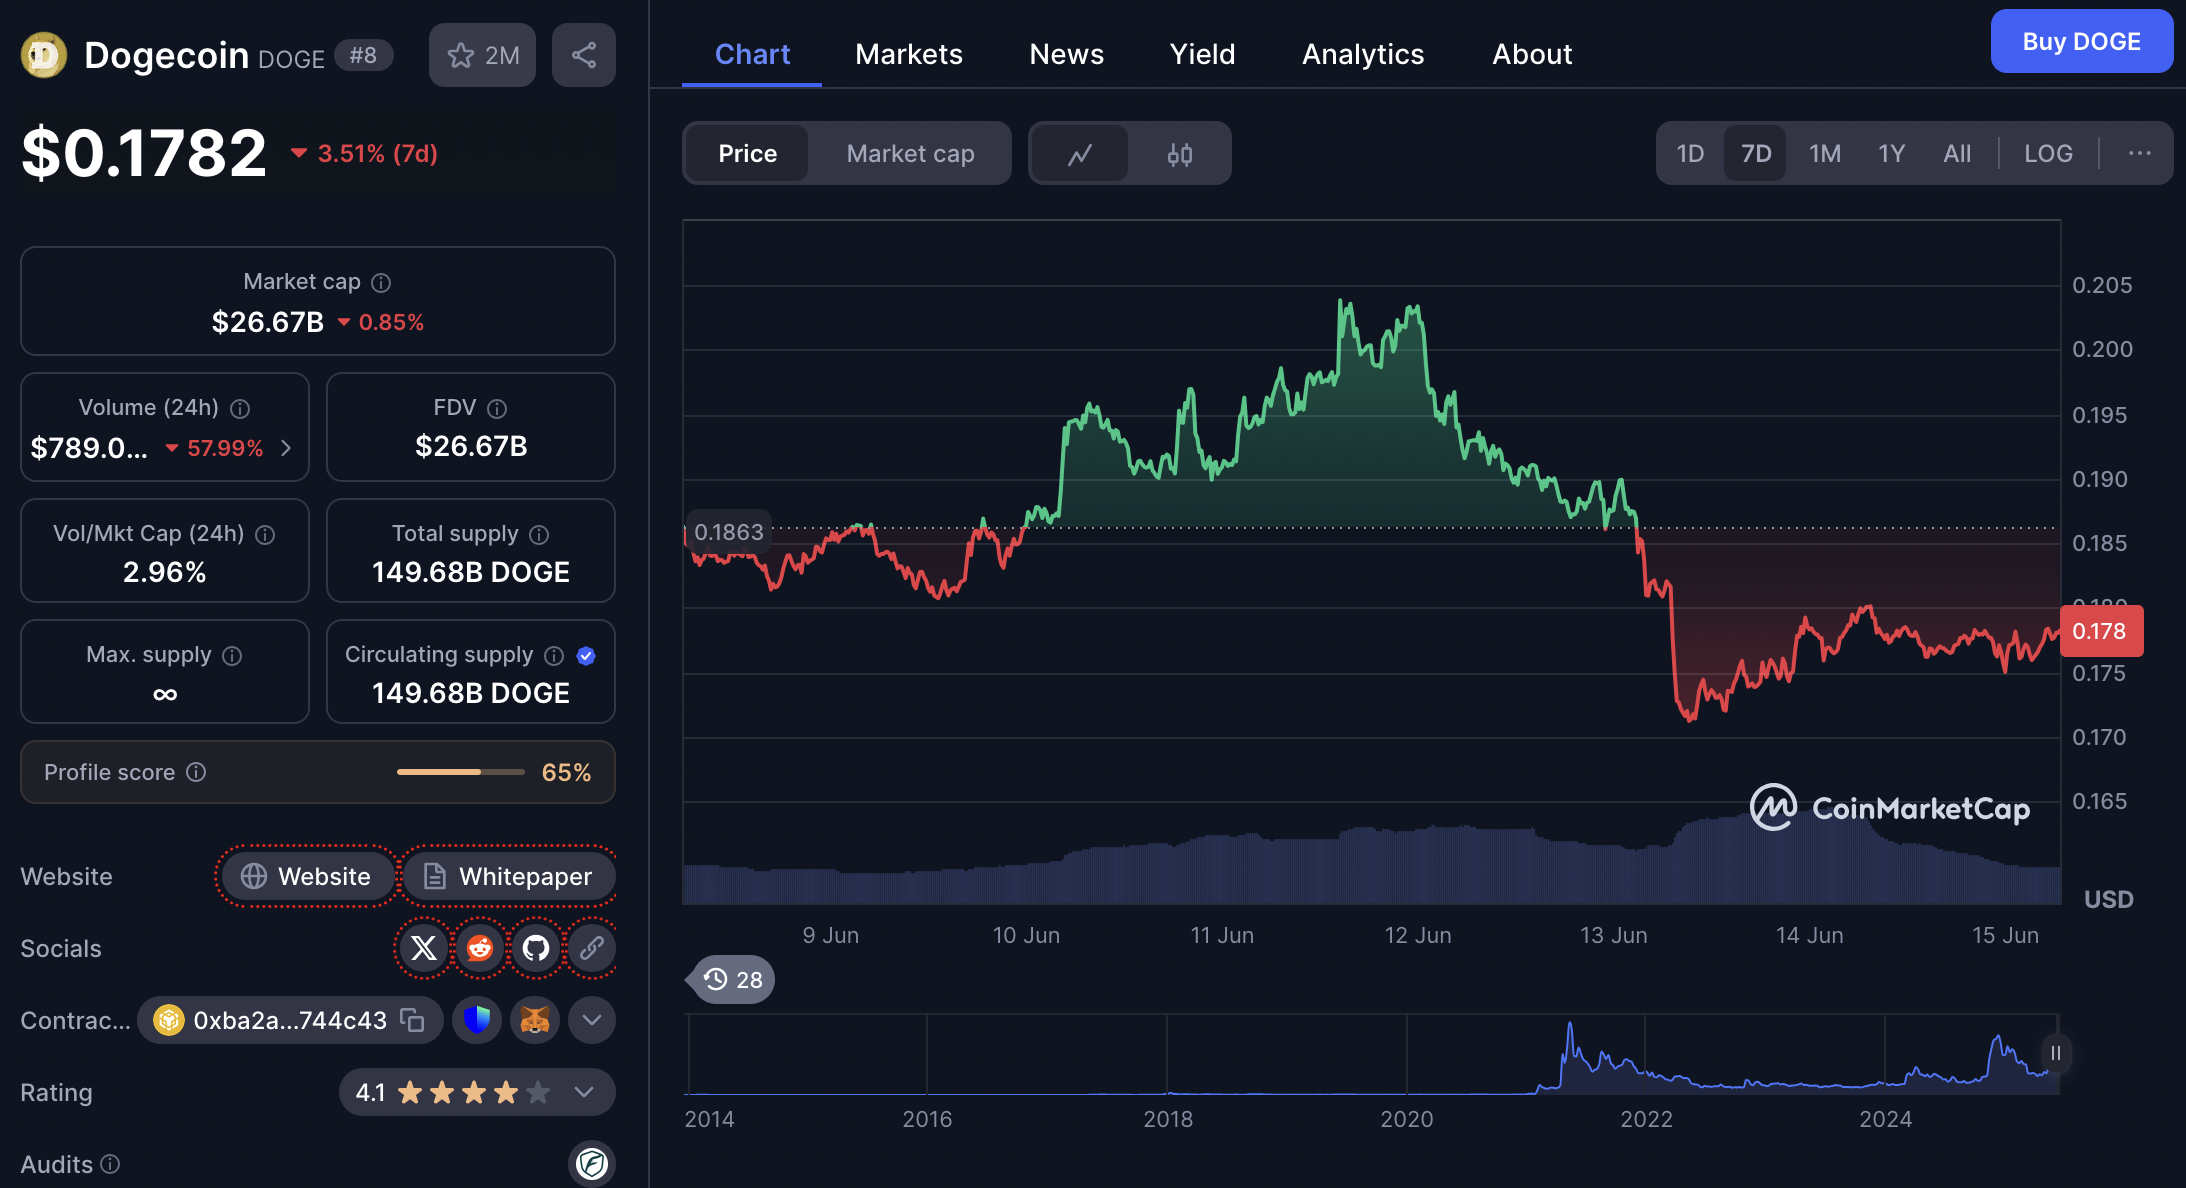The width and height of the screenshot is (2186, 1188).
Task: Toggle the LOG scale on chart
Action: pyautogui.click(x=2048, y=154)
